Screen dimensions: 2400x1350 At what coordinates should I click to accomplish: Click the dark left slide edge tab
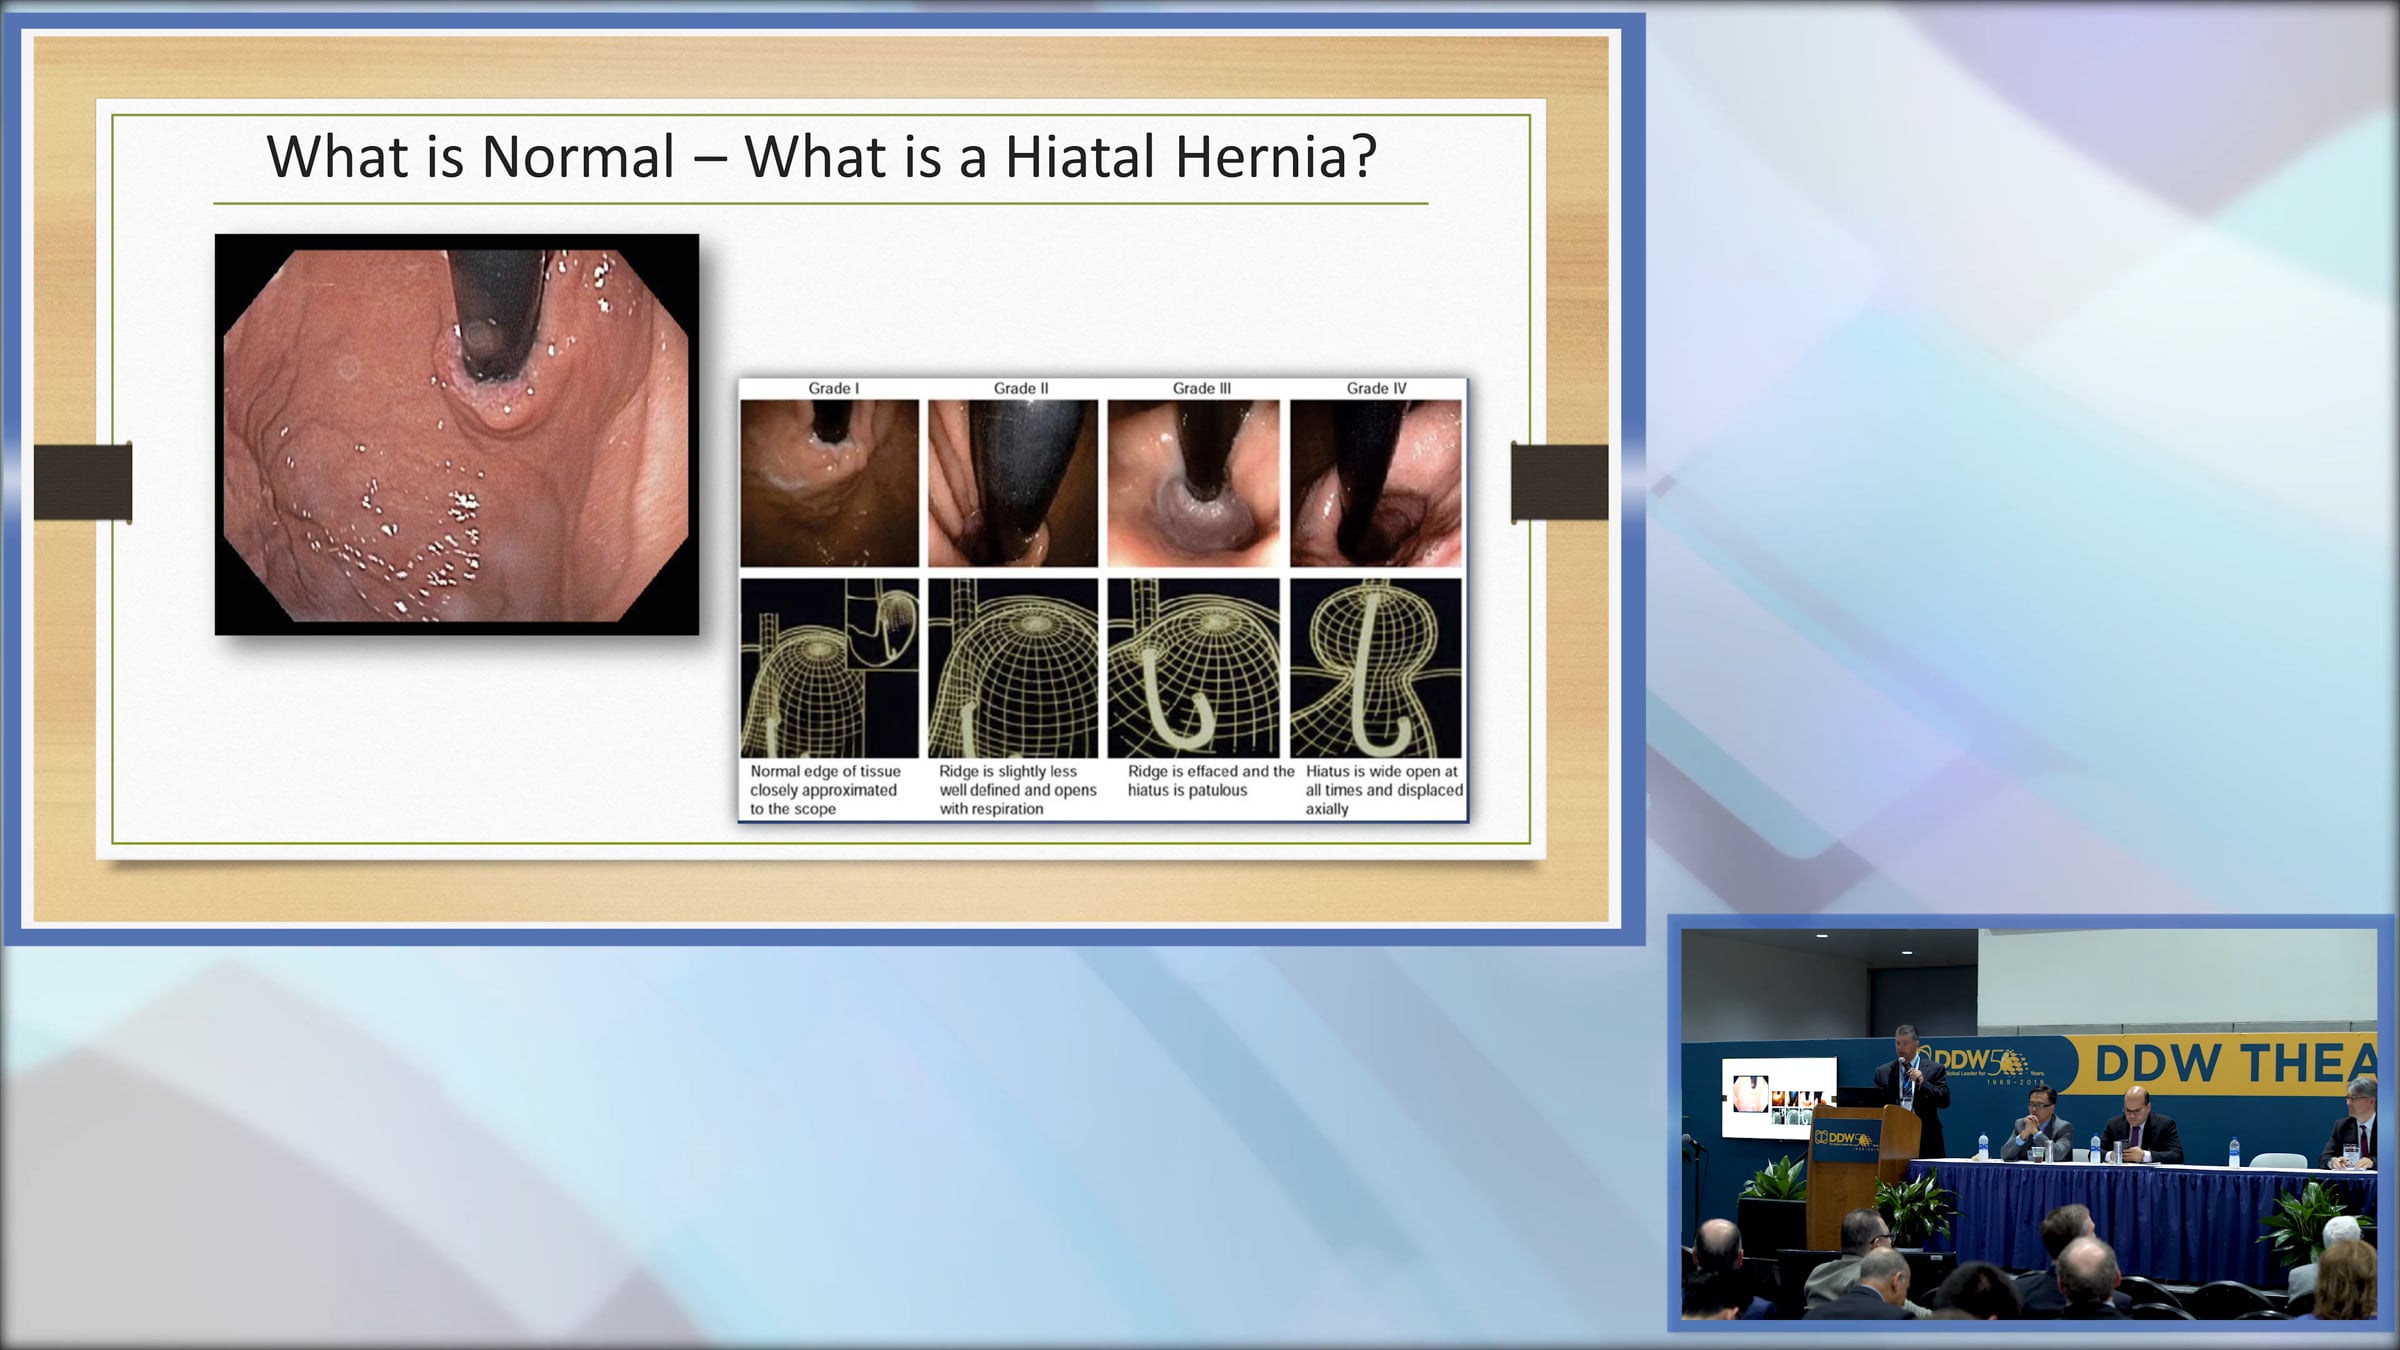point(83,482)
